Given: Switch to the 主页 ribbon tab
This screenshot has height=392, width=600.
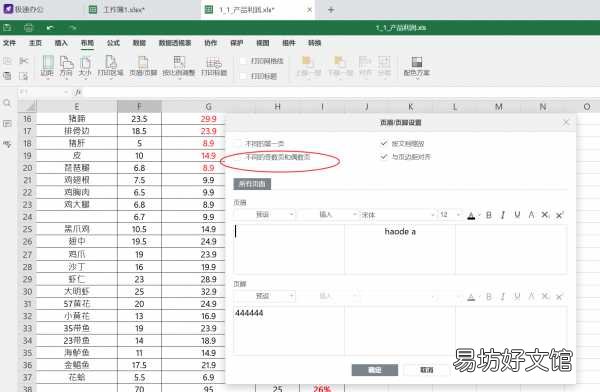Looking at the screenshot, I should click(35, 43).
